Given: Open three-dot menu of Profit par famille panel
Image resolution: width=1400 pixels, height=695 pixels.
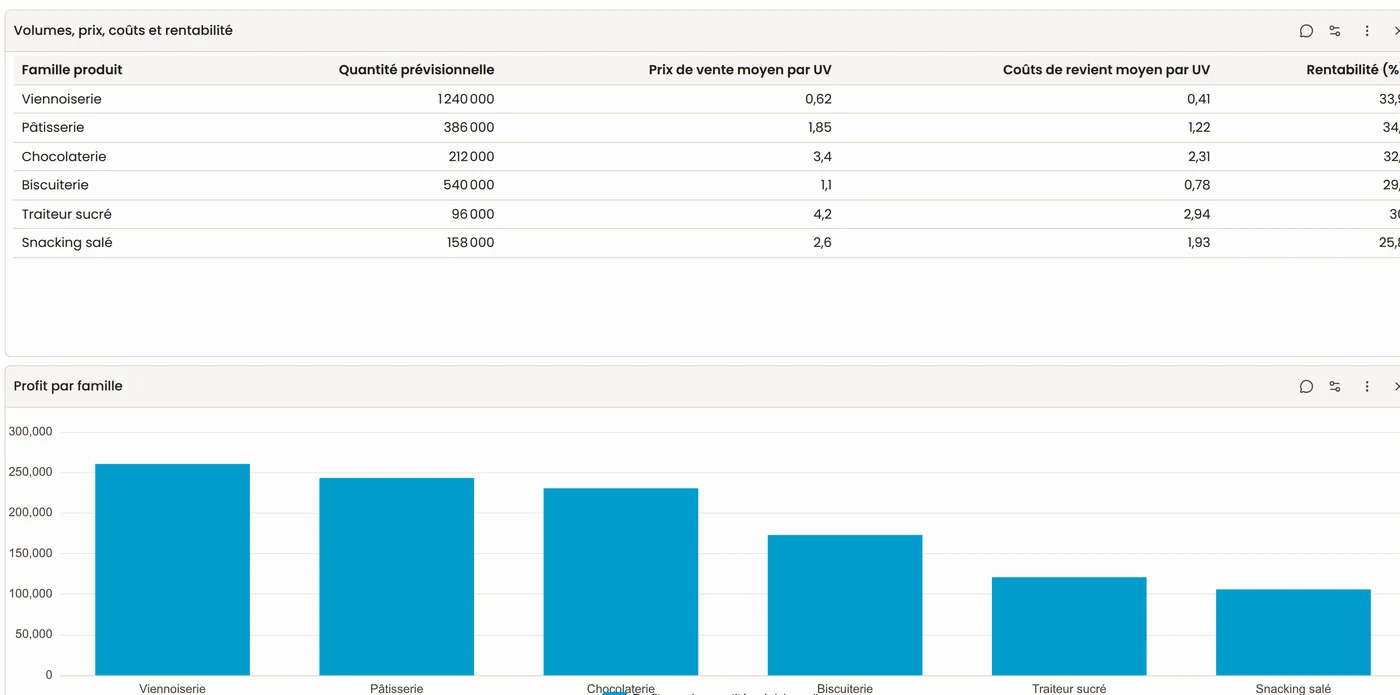Looking at the screenshot, I should (1367, 387).
